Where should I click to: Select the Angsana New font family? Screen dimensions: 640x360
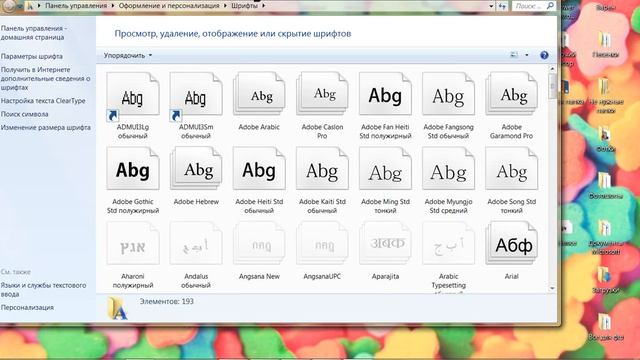(x=259, y=243)
